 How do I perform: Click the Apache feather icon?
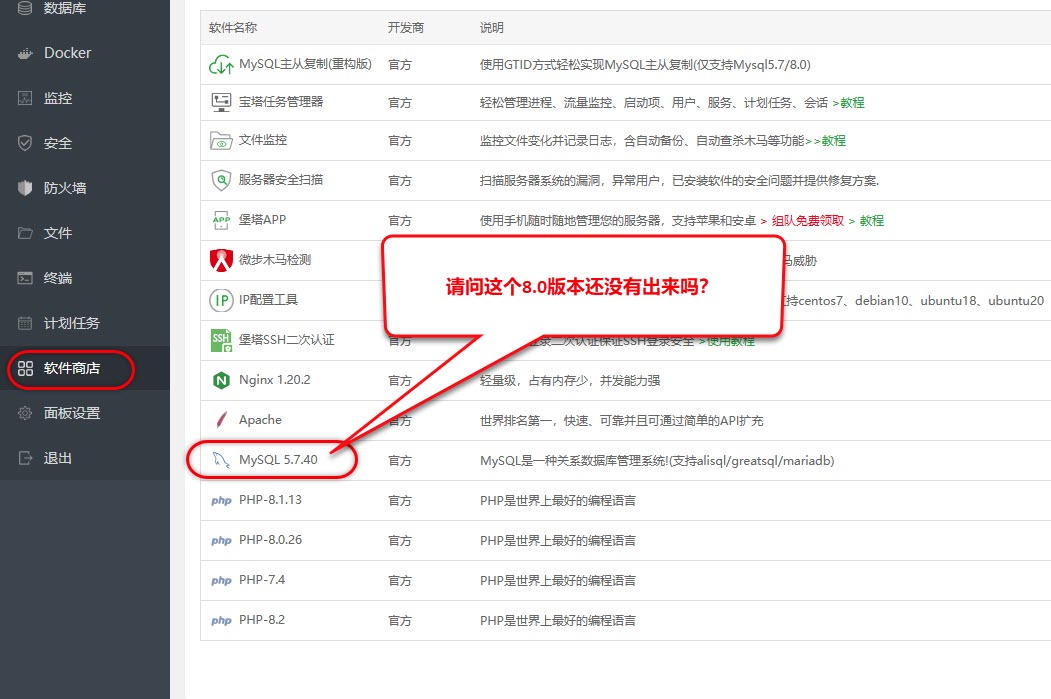[x=221, y=420]
